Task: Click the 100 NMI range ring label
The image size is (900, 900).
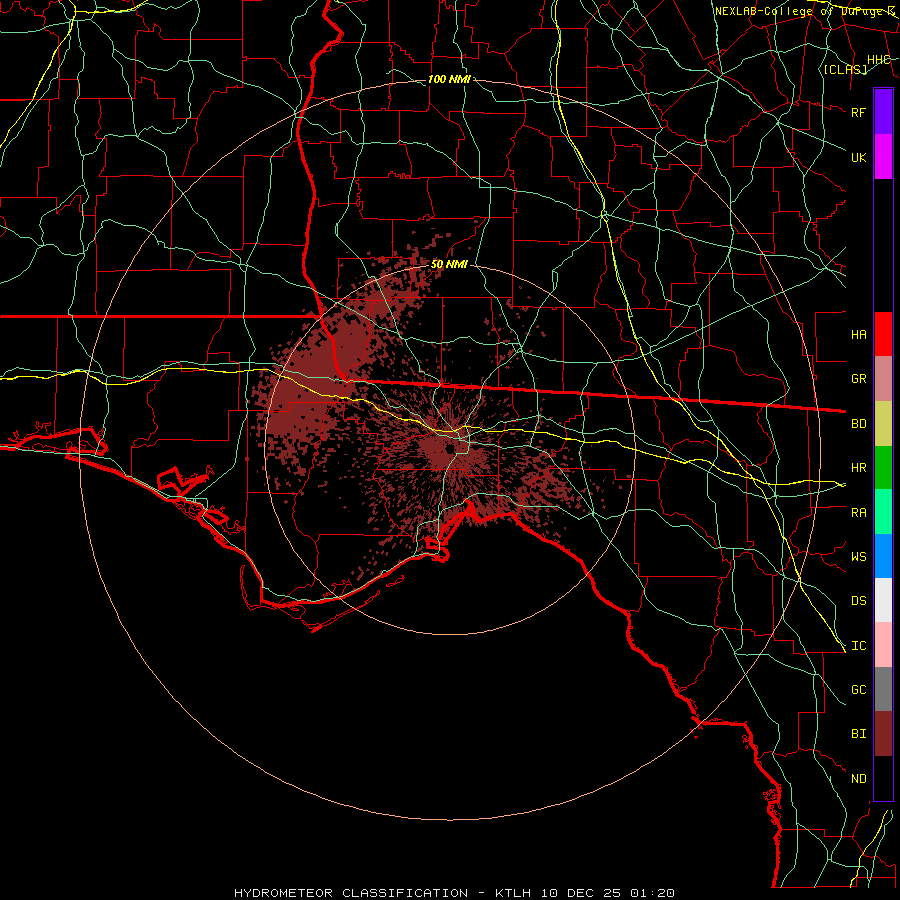Action: point(449,79)
